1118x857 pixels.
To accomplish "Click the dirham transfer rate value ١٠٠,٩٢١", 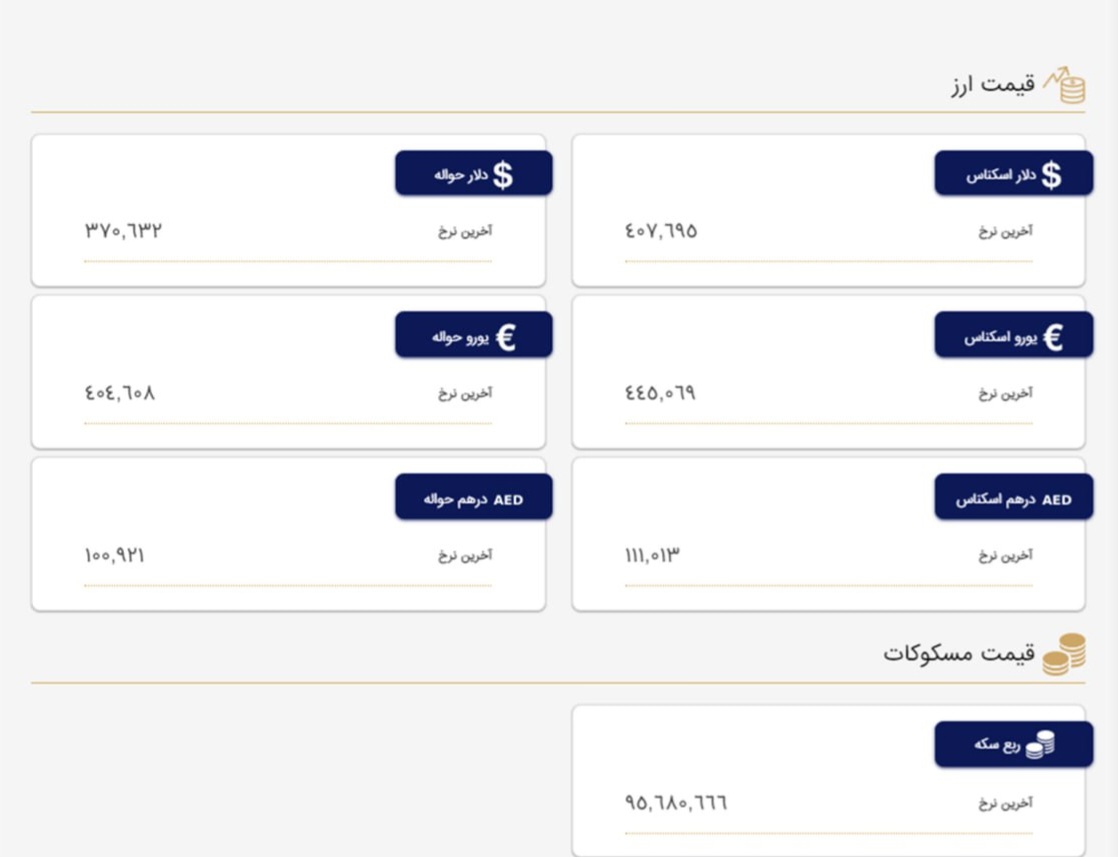I will pyautogui.click(x=114, y=555).
